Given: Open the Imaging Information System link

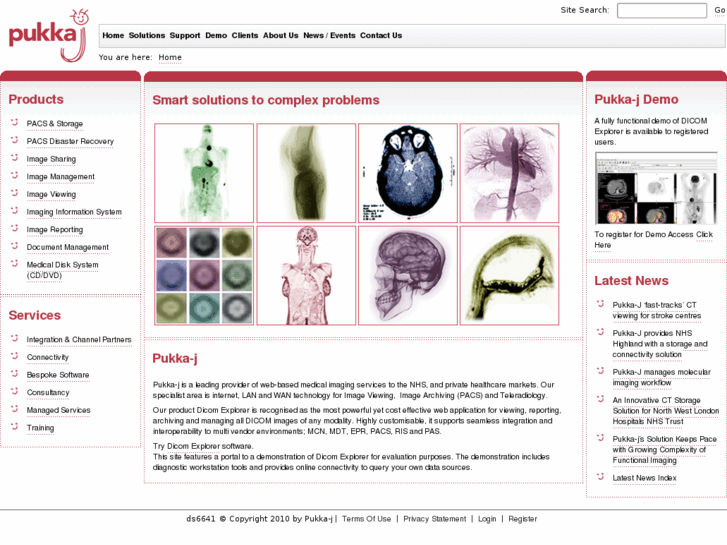Looking at the screenshot, I should pyautogui.click(x=74, y=212).
